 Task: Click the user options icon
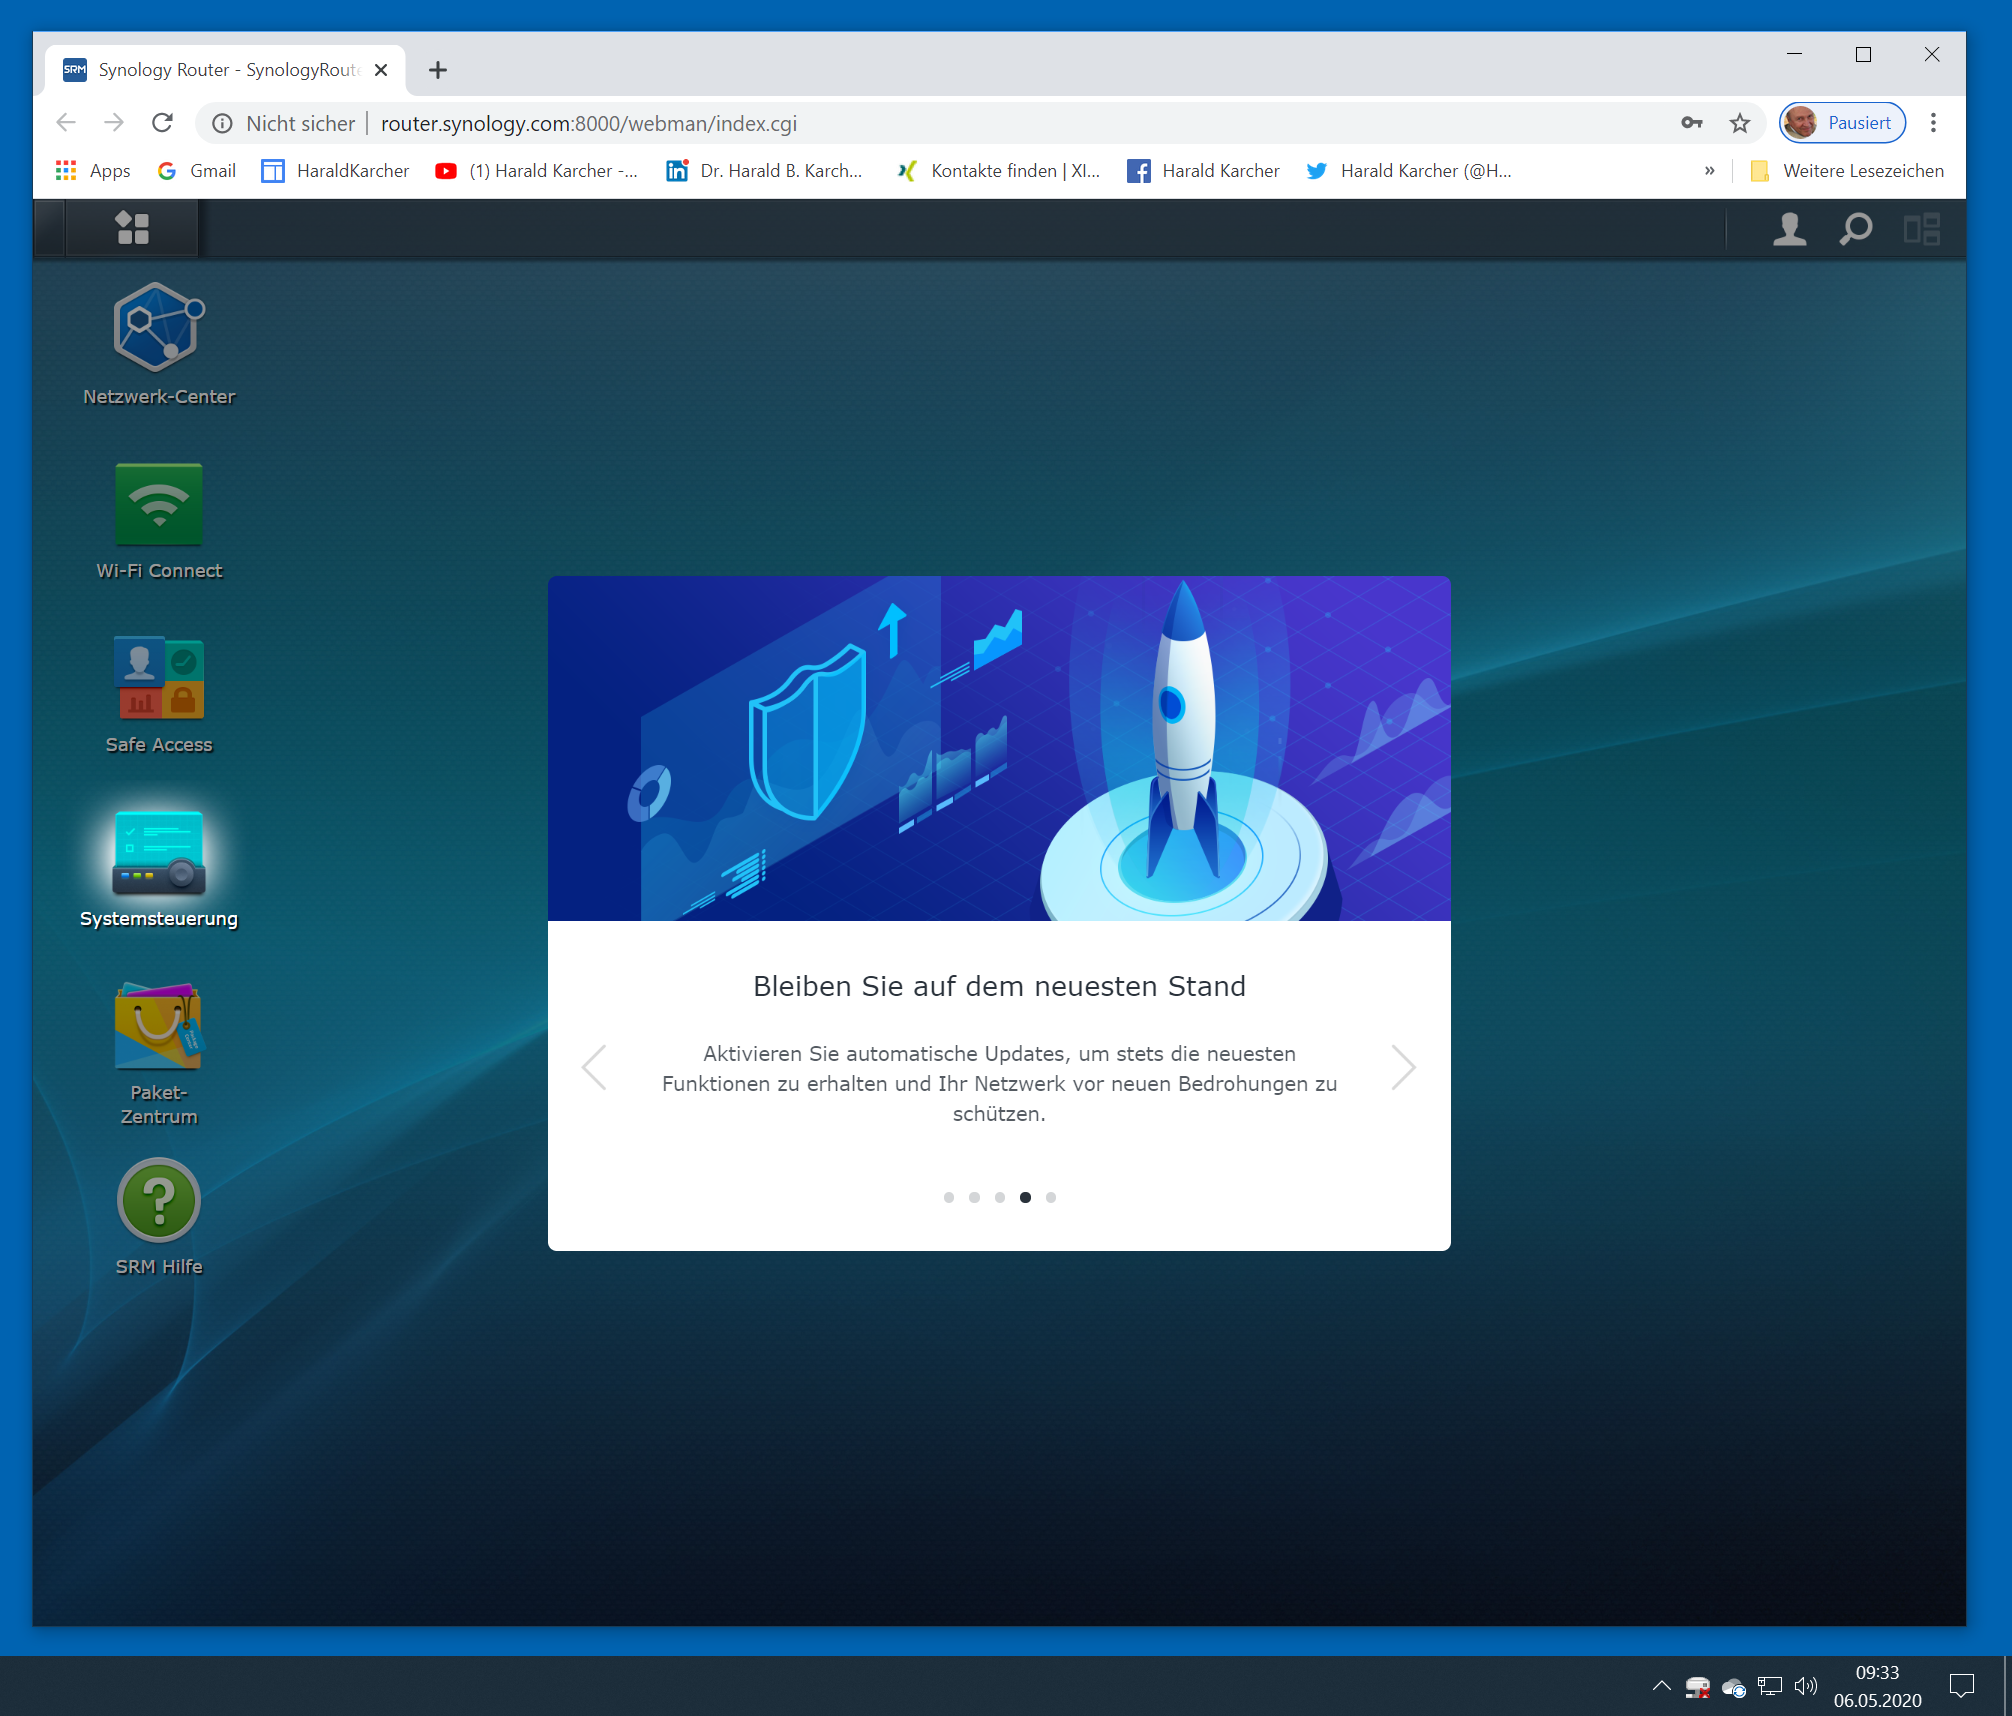(1789, 229)
